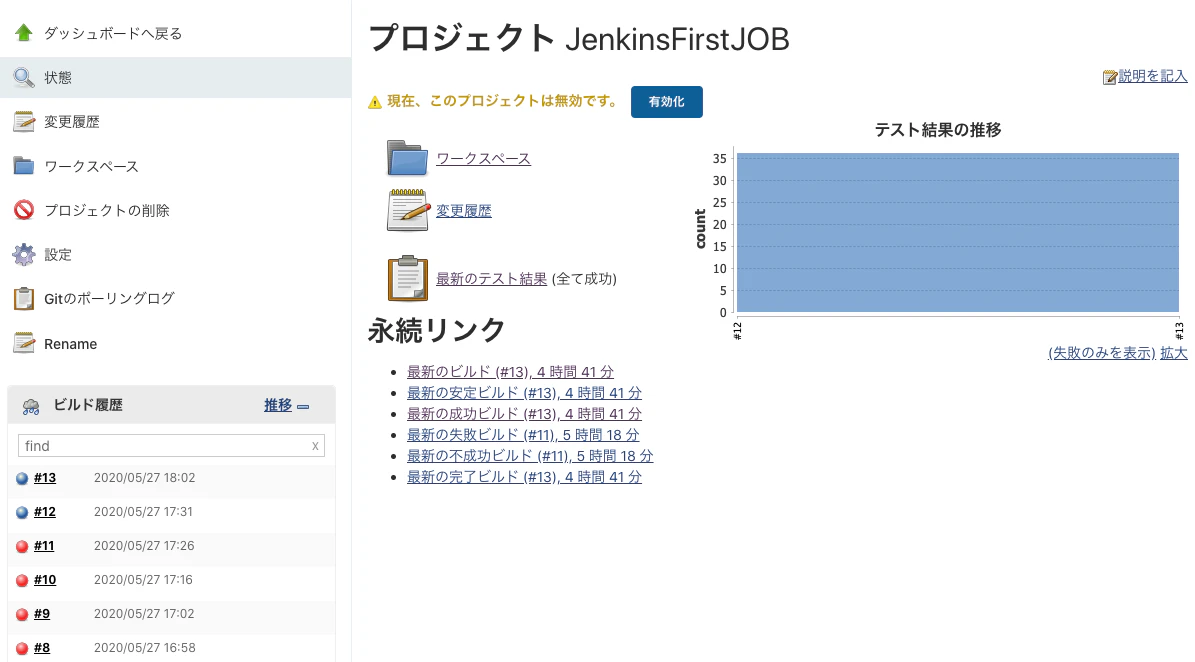Click the red status ball of build #9
Screen dimensions: 1195x662
[x=22, y=615]
